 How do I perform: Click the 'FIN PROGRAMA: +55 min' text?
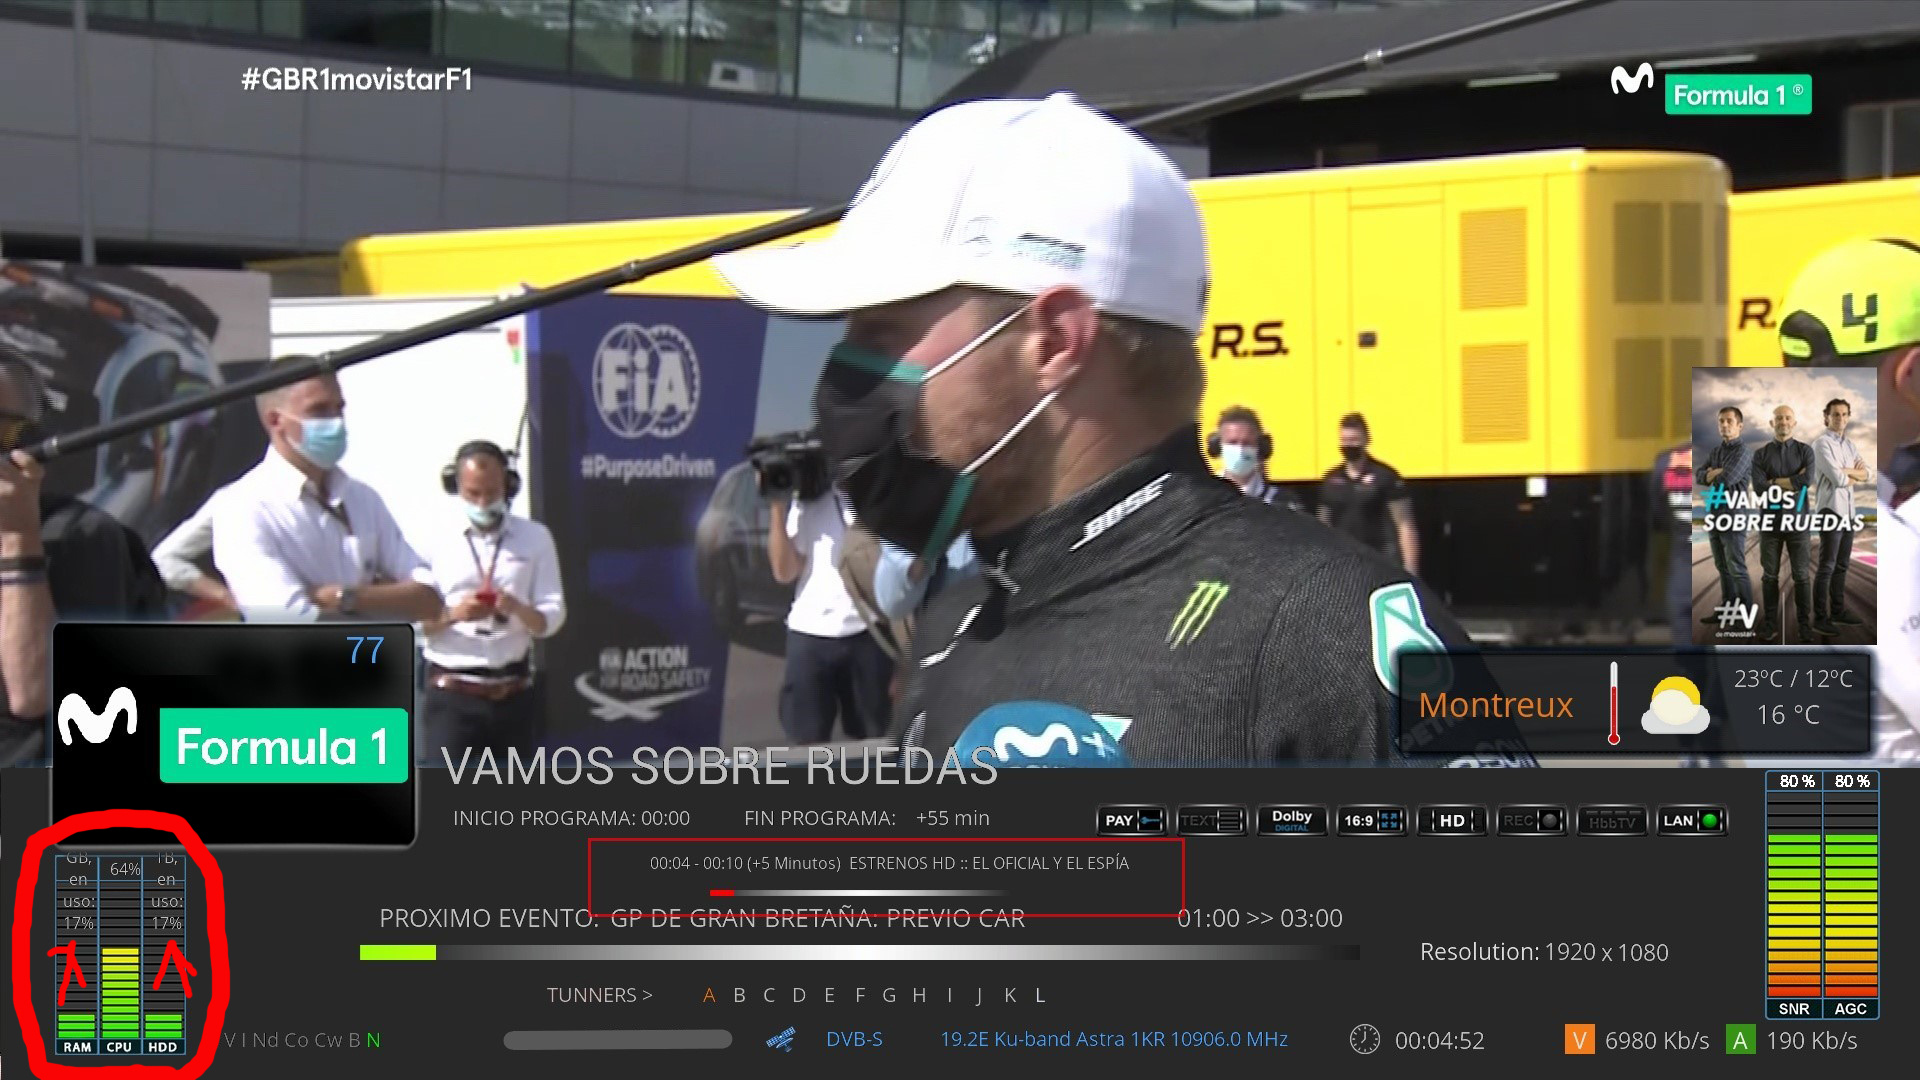(x=867, y=818)
